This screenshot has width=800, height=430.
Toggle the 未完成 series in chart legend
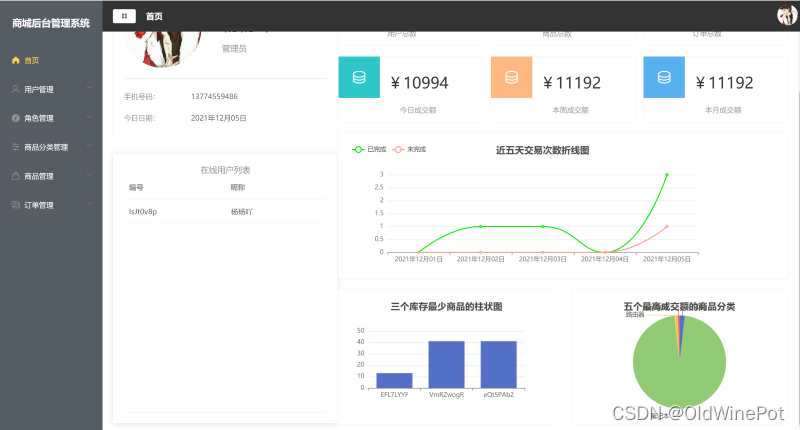410,149
